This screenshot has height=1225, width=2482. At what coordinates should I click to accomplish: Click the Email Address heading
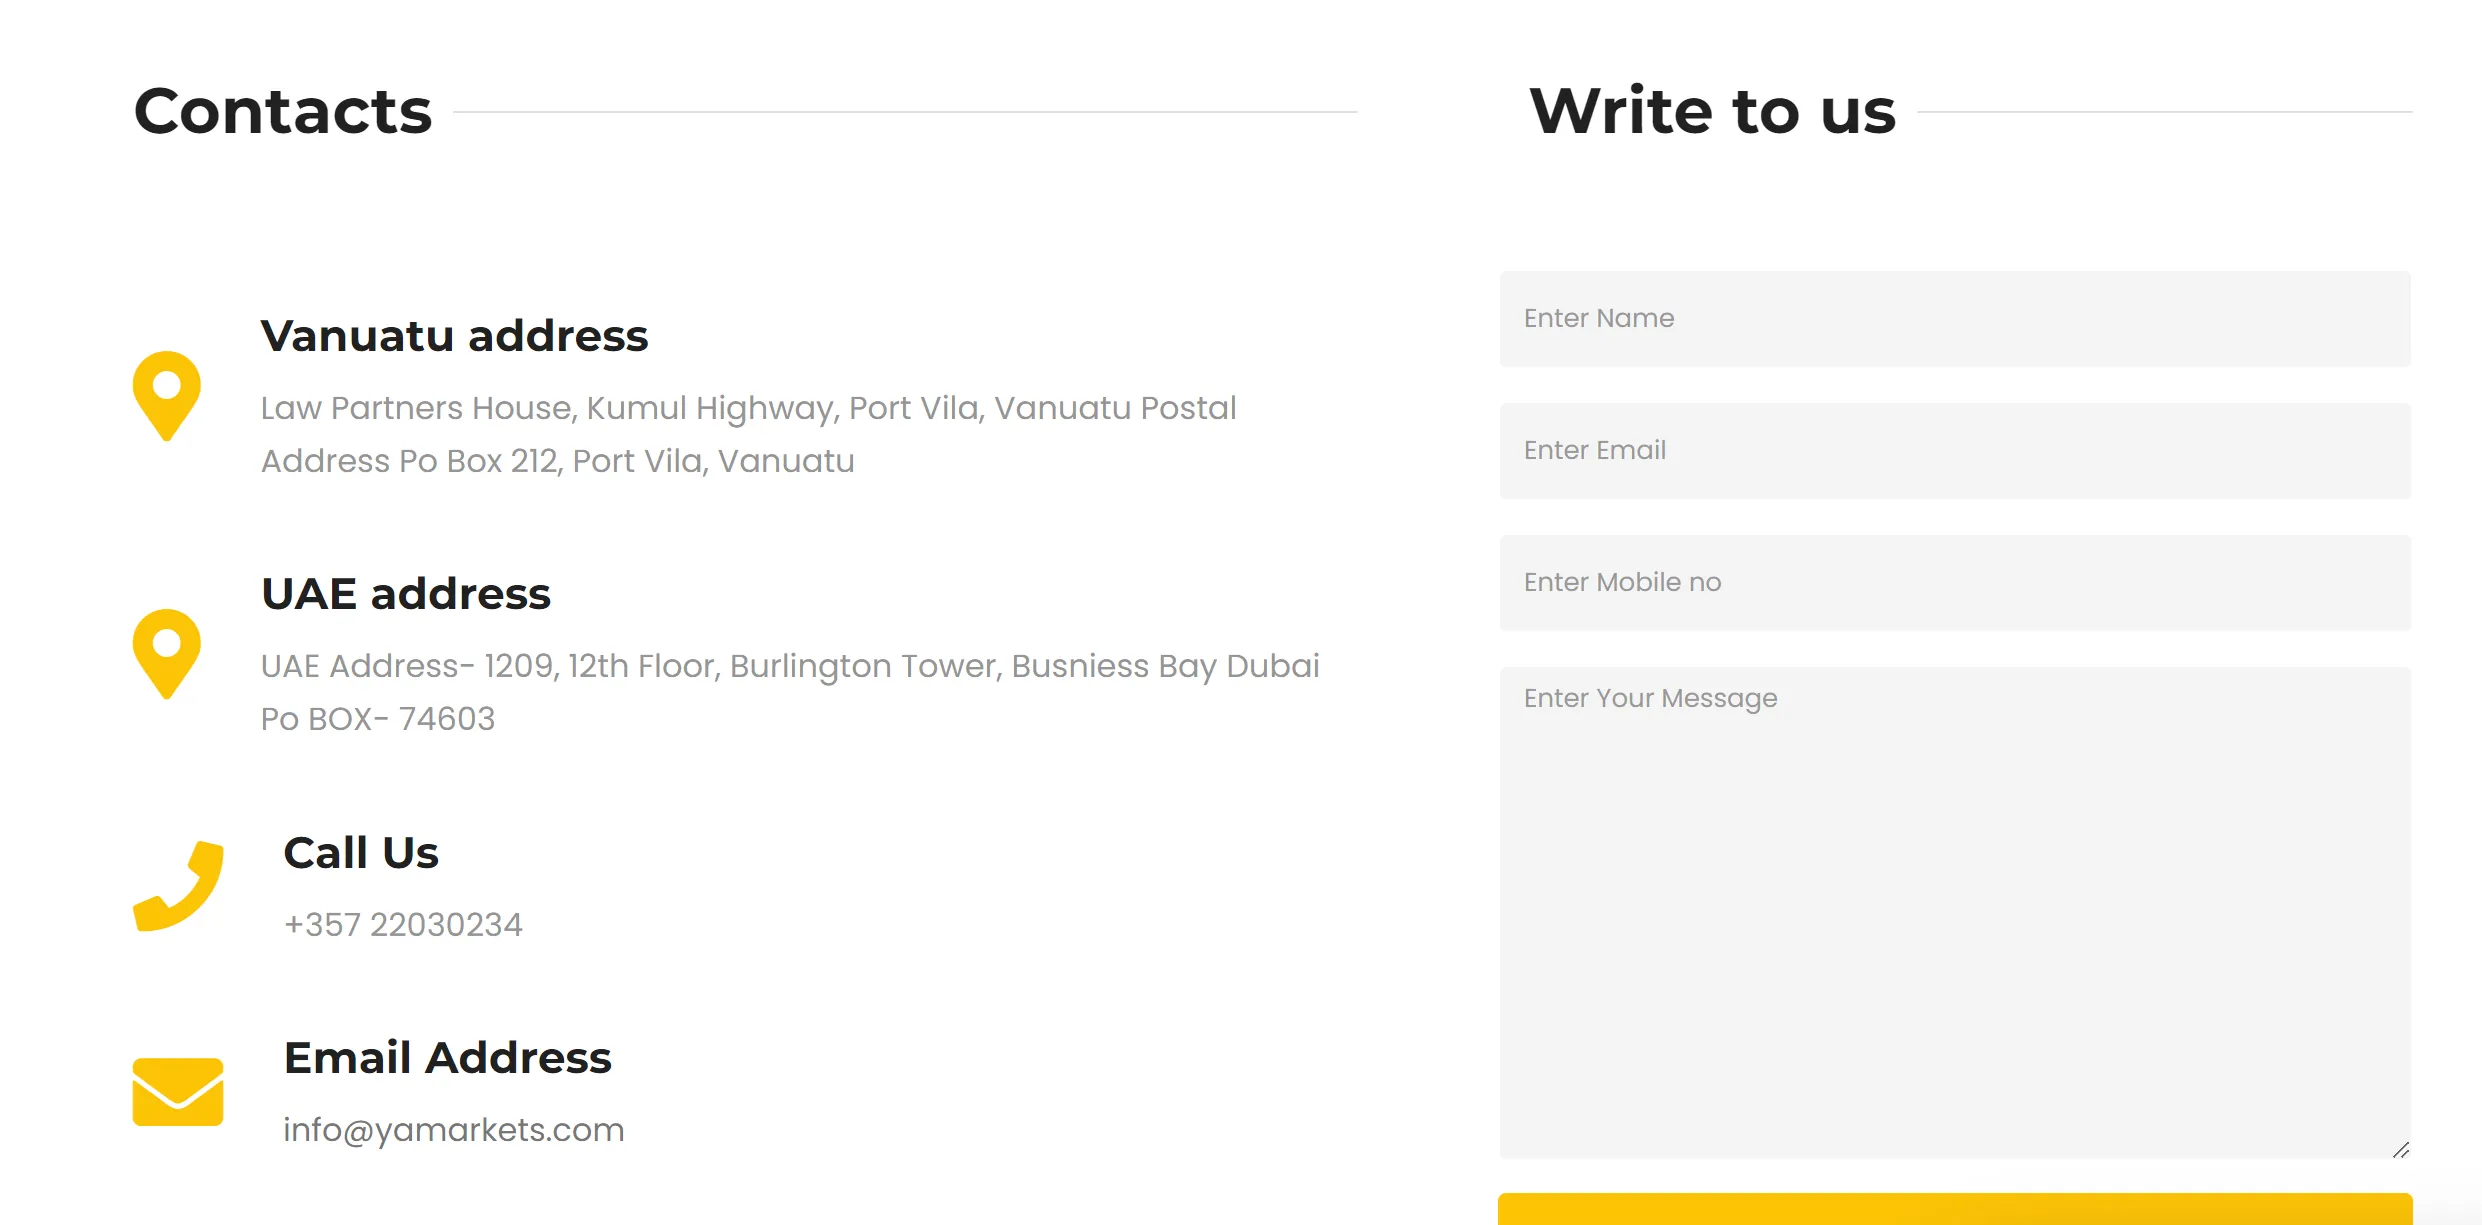pyautogui.click(x=447, y=1058)
